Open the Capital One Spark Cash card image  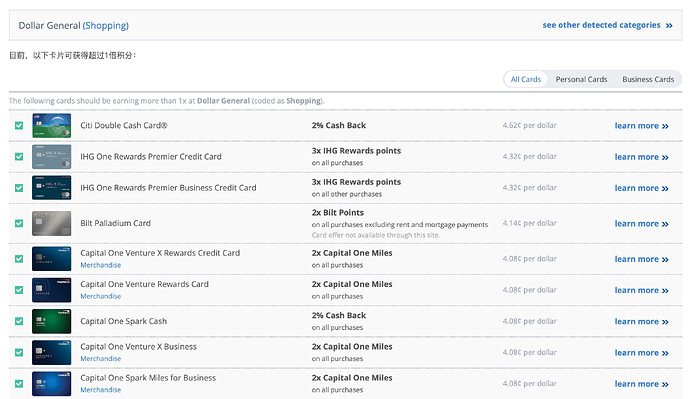[x=51, y=321]
